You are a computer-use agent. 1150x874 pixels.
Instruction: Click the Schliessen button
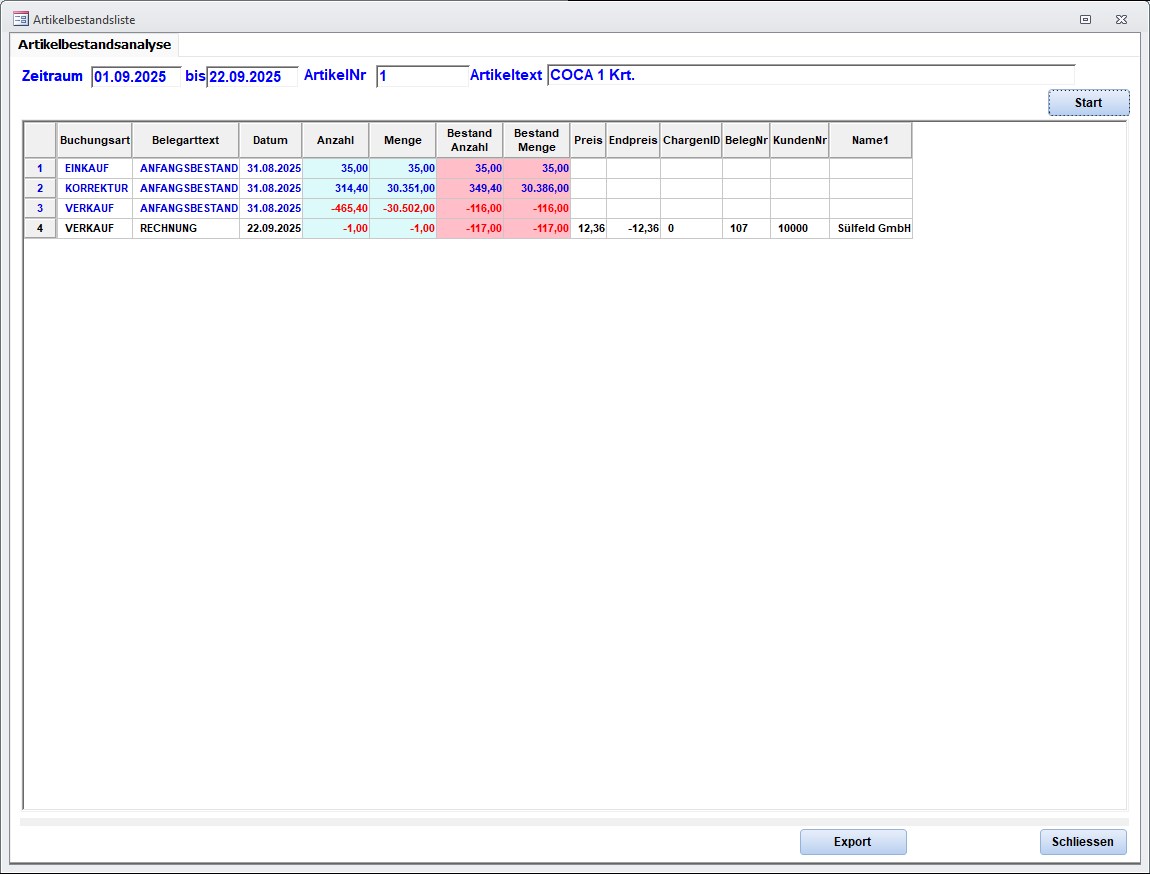click(x=1082, y=842)
